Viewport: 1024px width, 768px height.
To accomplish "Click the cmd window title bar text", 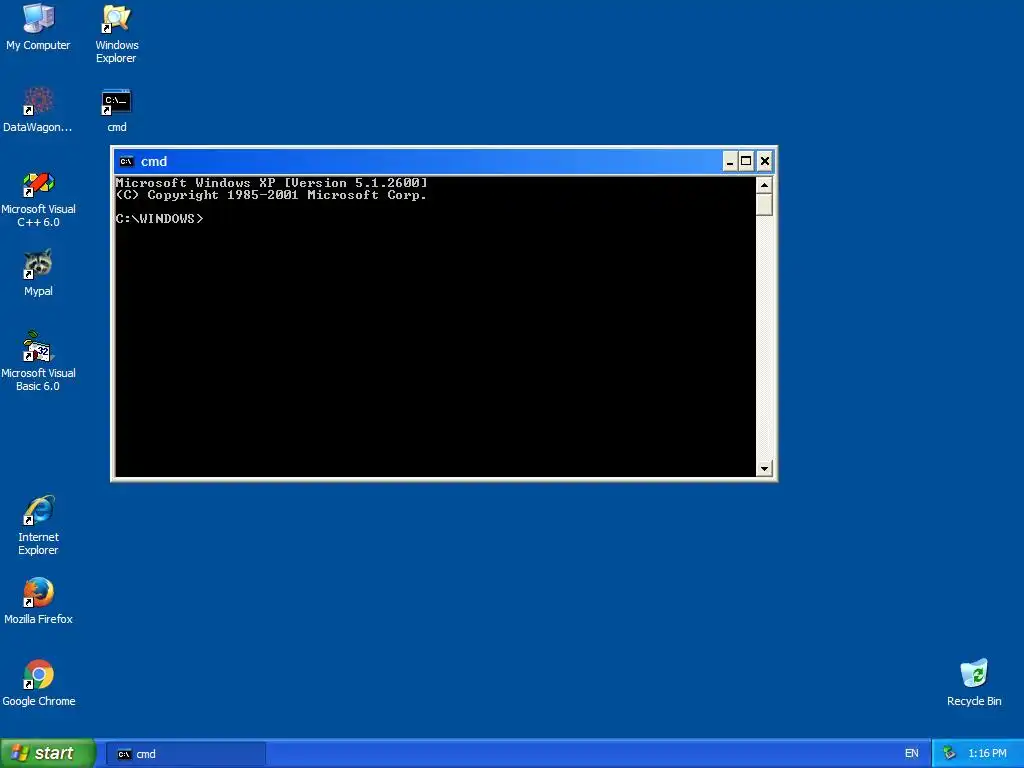I will (154, 161).
